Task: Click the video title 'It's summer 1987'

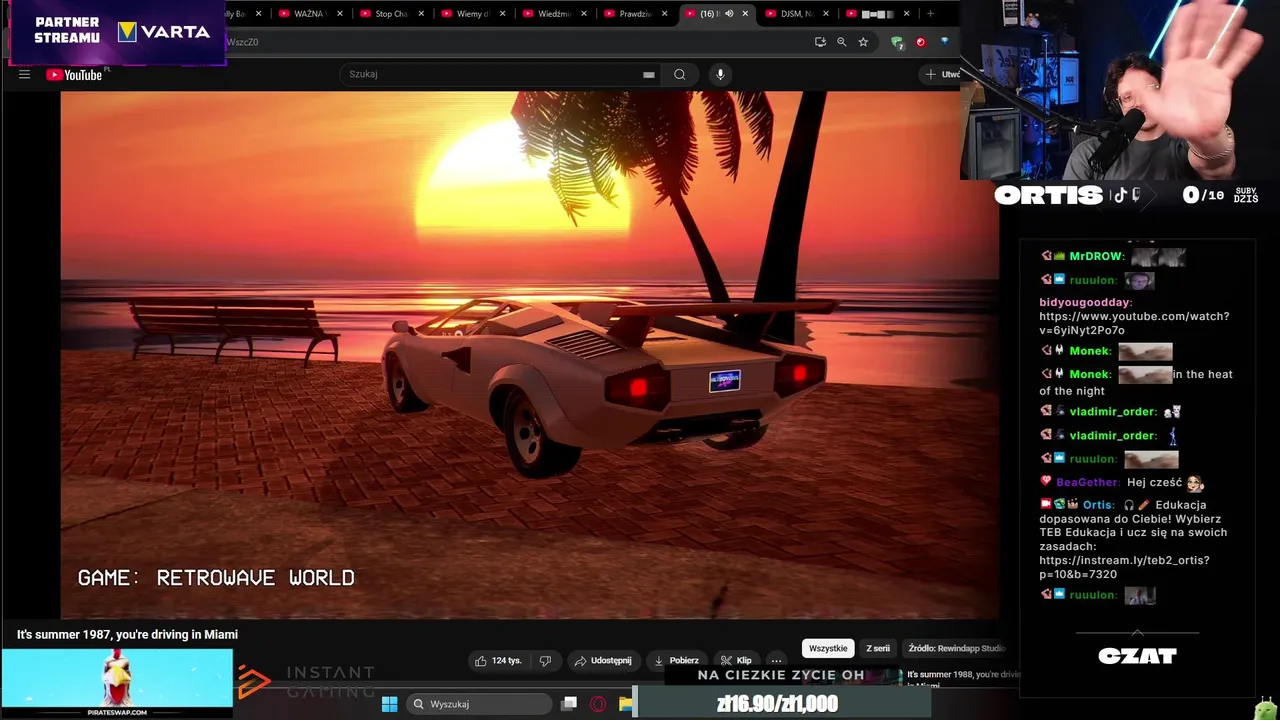Action: (x=127, y=635)
